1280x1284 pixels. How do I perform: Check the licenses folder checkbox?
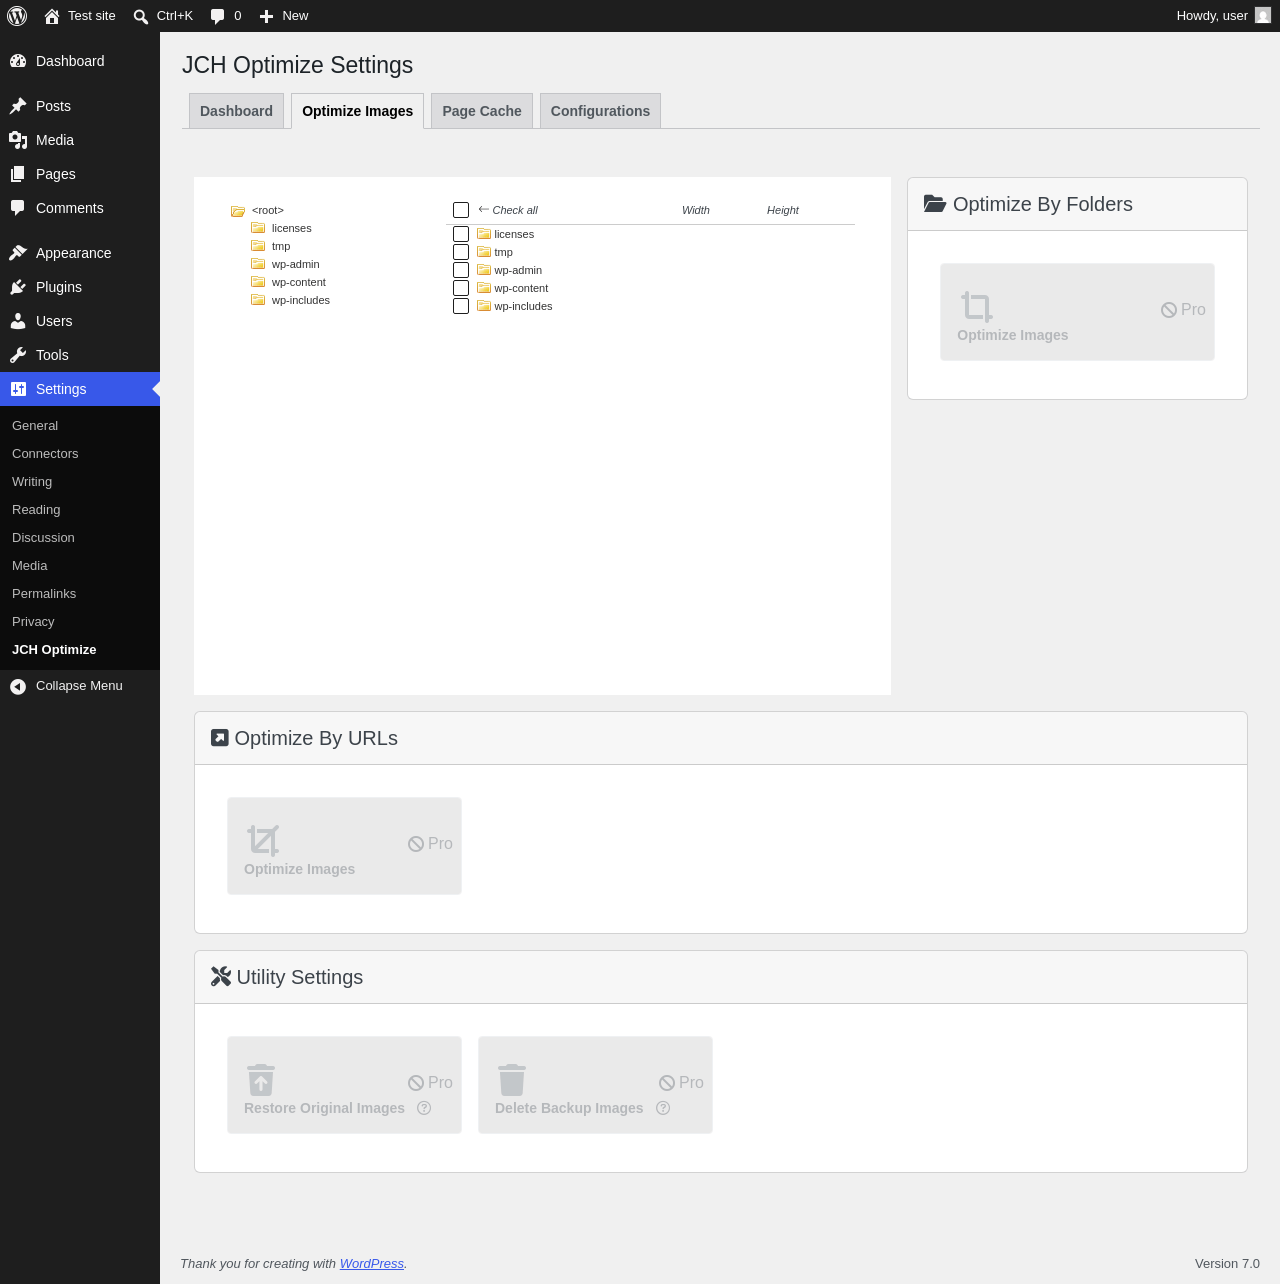point(461,234)
